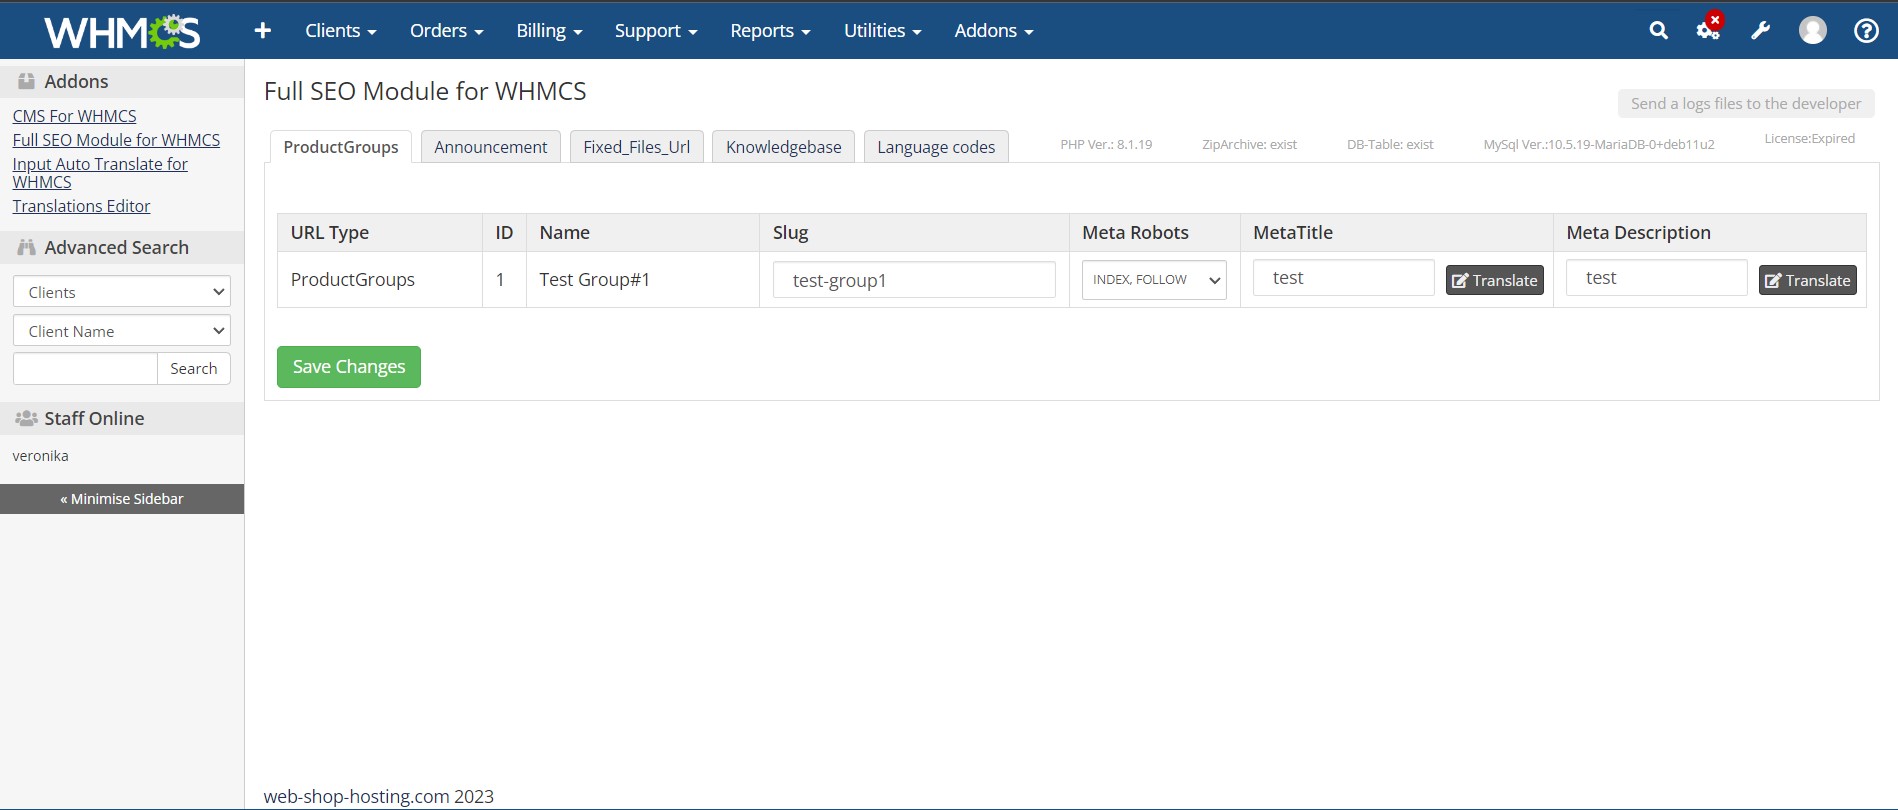Open the Utilities menu
Image resolution: width=1898 pixels, height=810 pixels.
882,31
